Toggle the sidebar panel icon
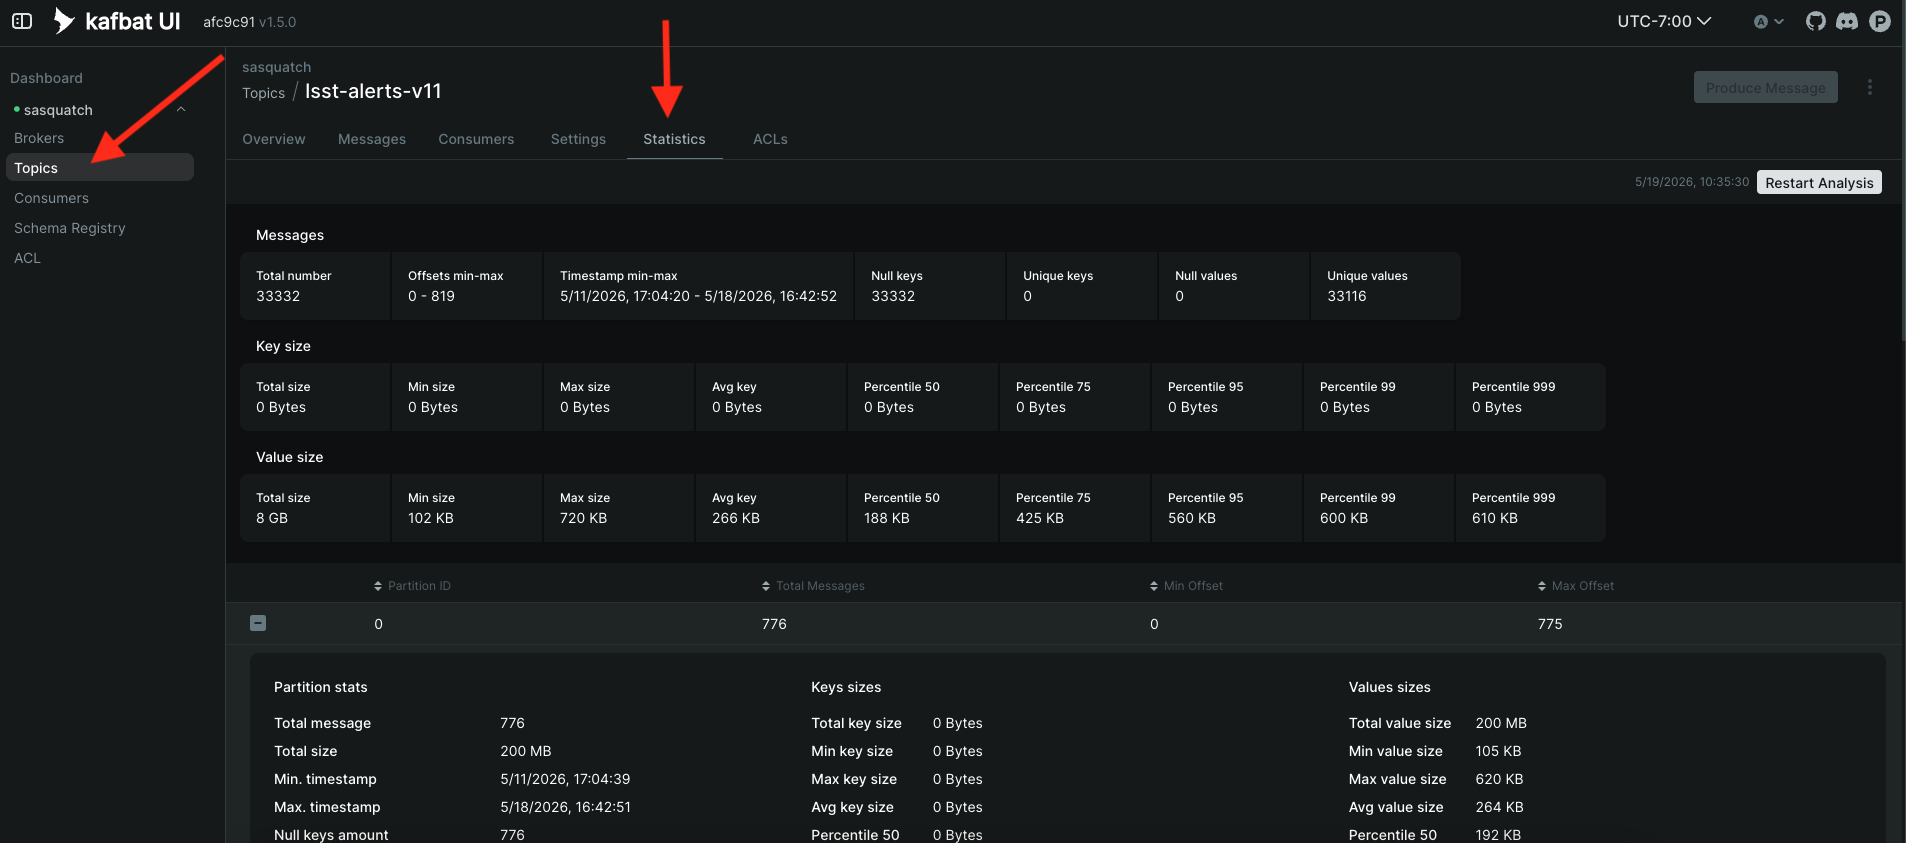The width and height of the screenshot is (1906, 843). 22,21
